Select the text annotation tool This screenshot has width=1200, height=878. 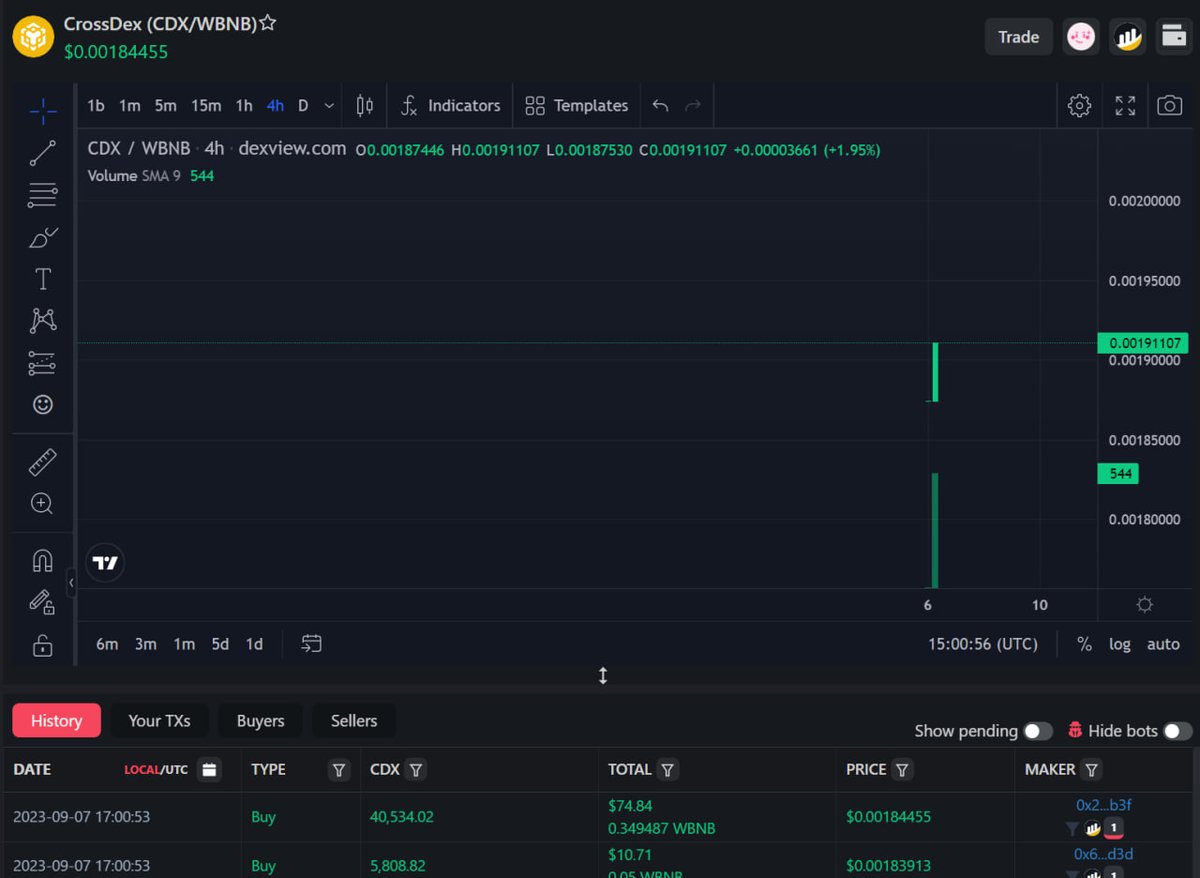click(x=42, y=279)
